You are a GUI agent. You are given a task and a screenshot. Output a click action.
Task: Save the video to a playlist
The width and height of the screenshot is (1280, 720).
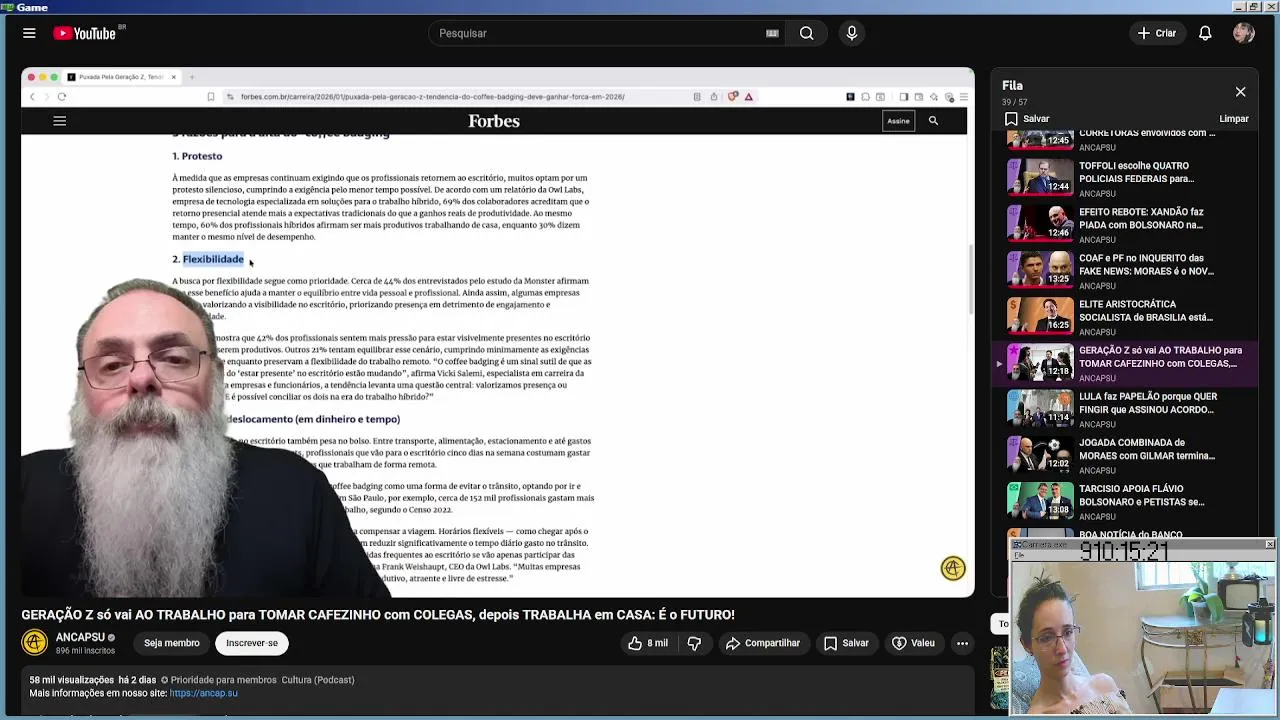(846, 643)
